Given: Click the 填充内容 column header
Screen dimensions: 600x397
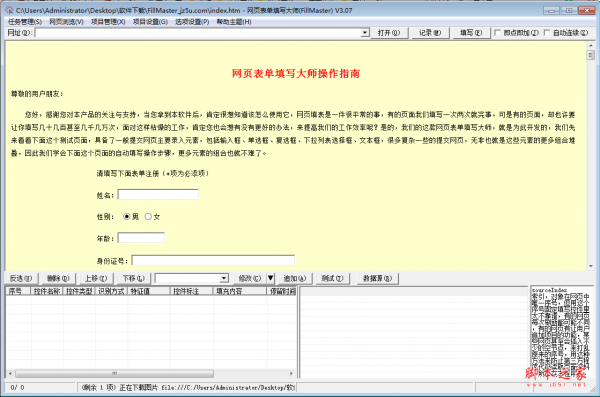Looking at the screenshot, I should [240, 291].
